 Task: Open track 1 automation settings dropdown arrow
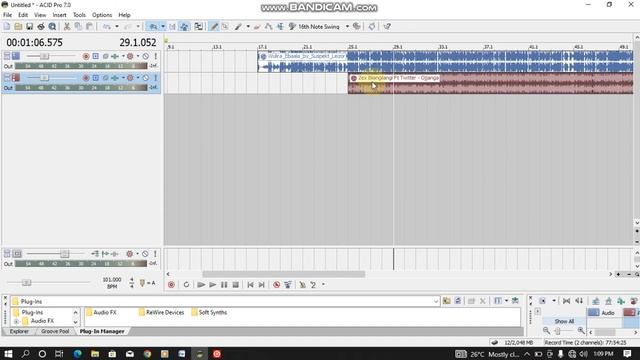[x=138, y=56]
